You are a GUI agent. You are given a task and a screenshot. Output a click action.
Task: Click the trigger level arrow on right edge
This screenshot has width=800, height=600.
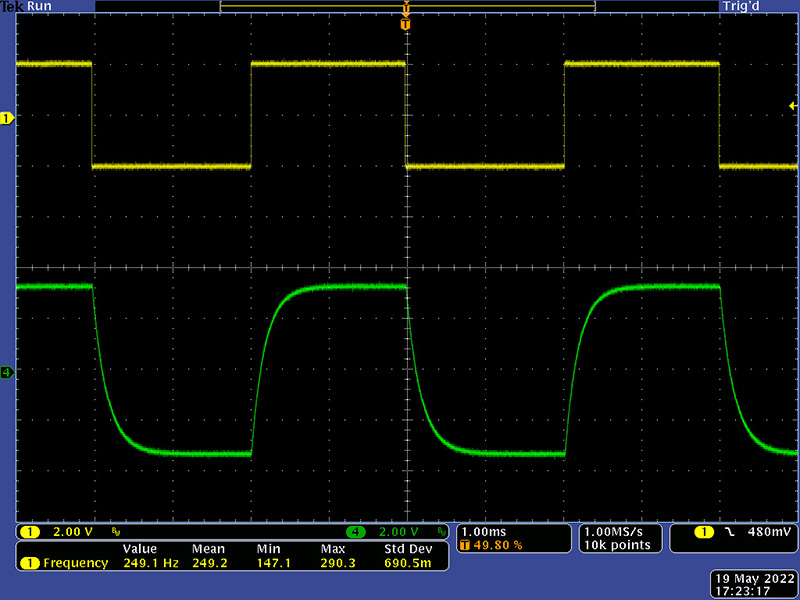click(x=793, y=106)
